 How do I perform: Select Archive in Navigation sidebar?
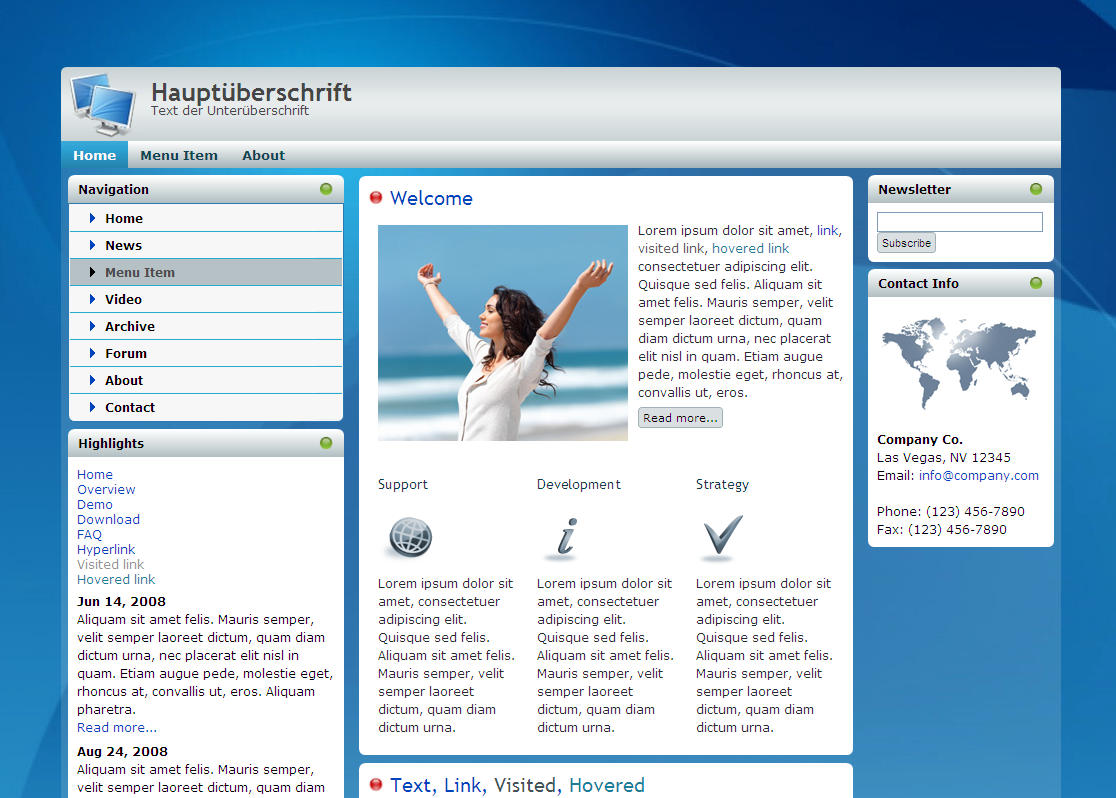[206, 327]
